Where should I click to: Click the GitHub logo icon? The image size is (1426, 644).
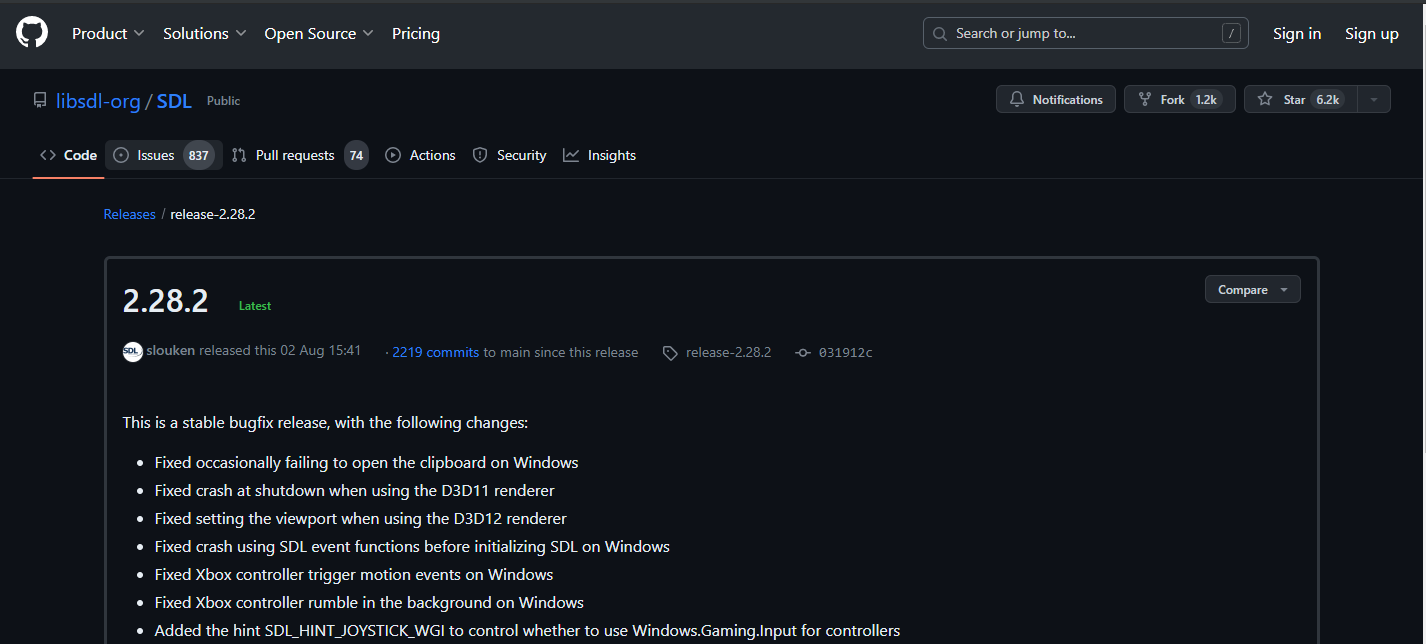tap(32, 33)
